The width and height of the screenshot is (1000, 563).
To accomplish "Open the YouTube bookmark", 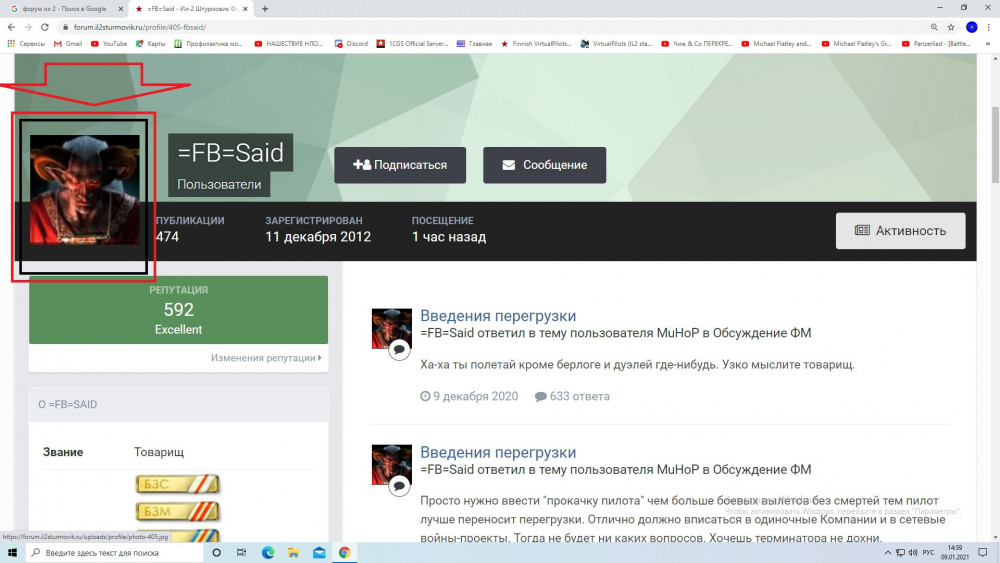I will tap(108, 44).
